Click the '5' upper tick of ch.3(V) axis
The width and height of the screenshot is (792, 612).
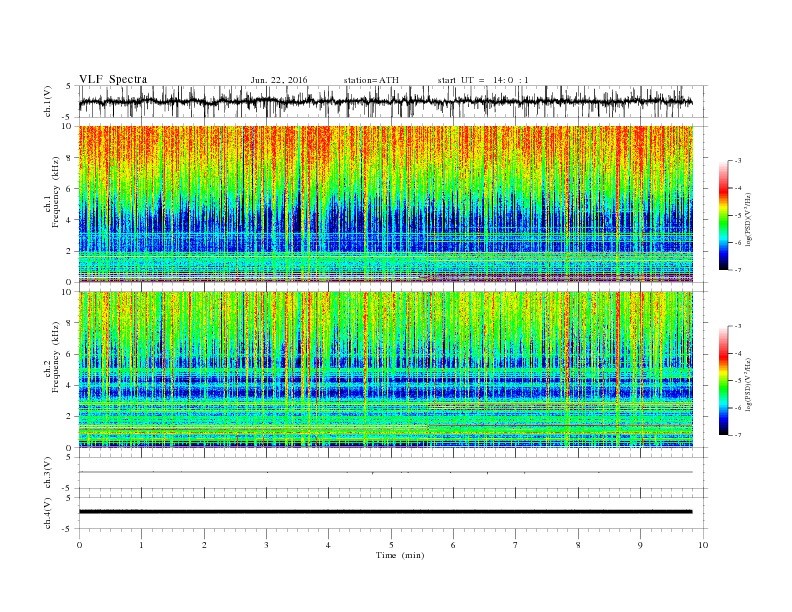pos(68,457)
